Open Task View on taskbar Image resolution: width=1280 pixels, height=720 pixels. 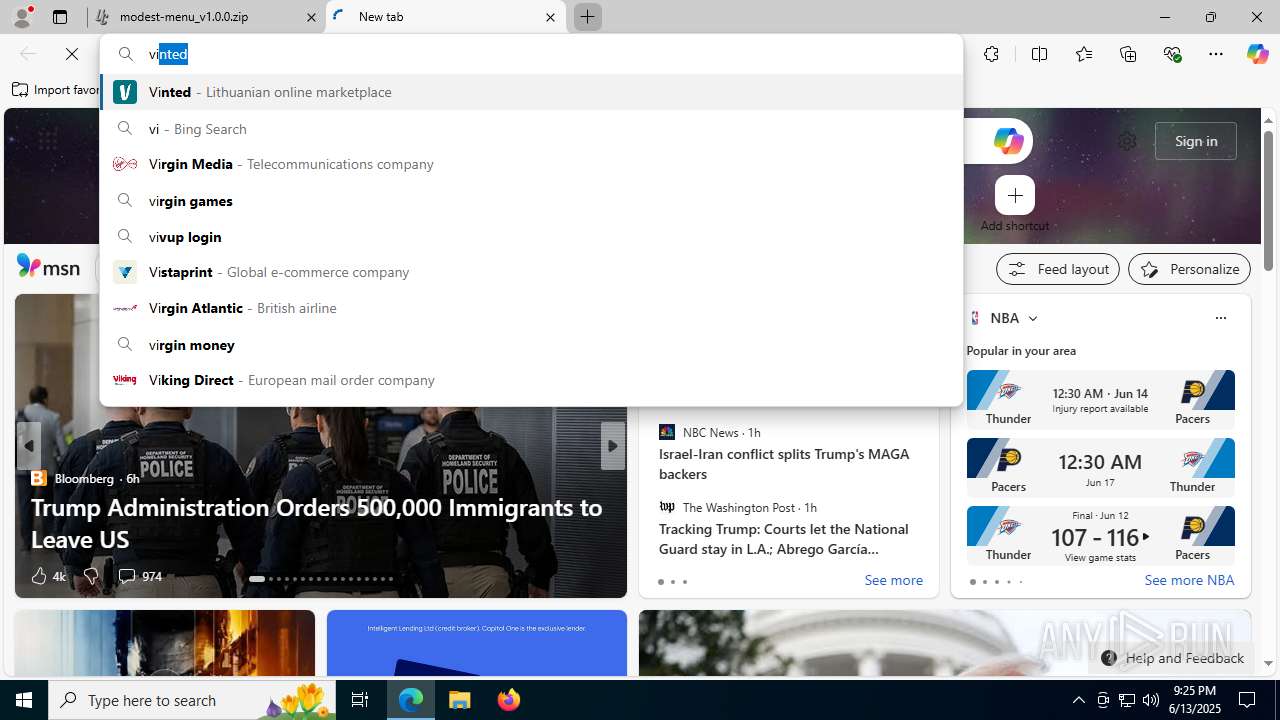click(x=360, y=700)
